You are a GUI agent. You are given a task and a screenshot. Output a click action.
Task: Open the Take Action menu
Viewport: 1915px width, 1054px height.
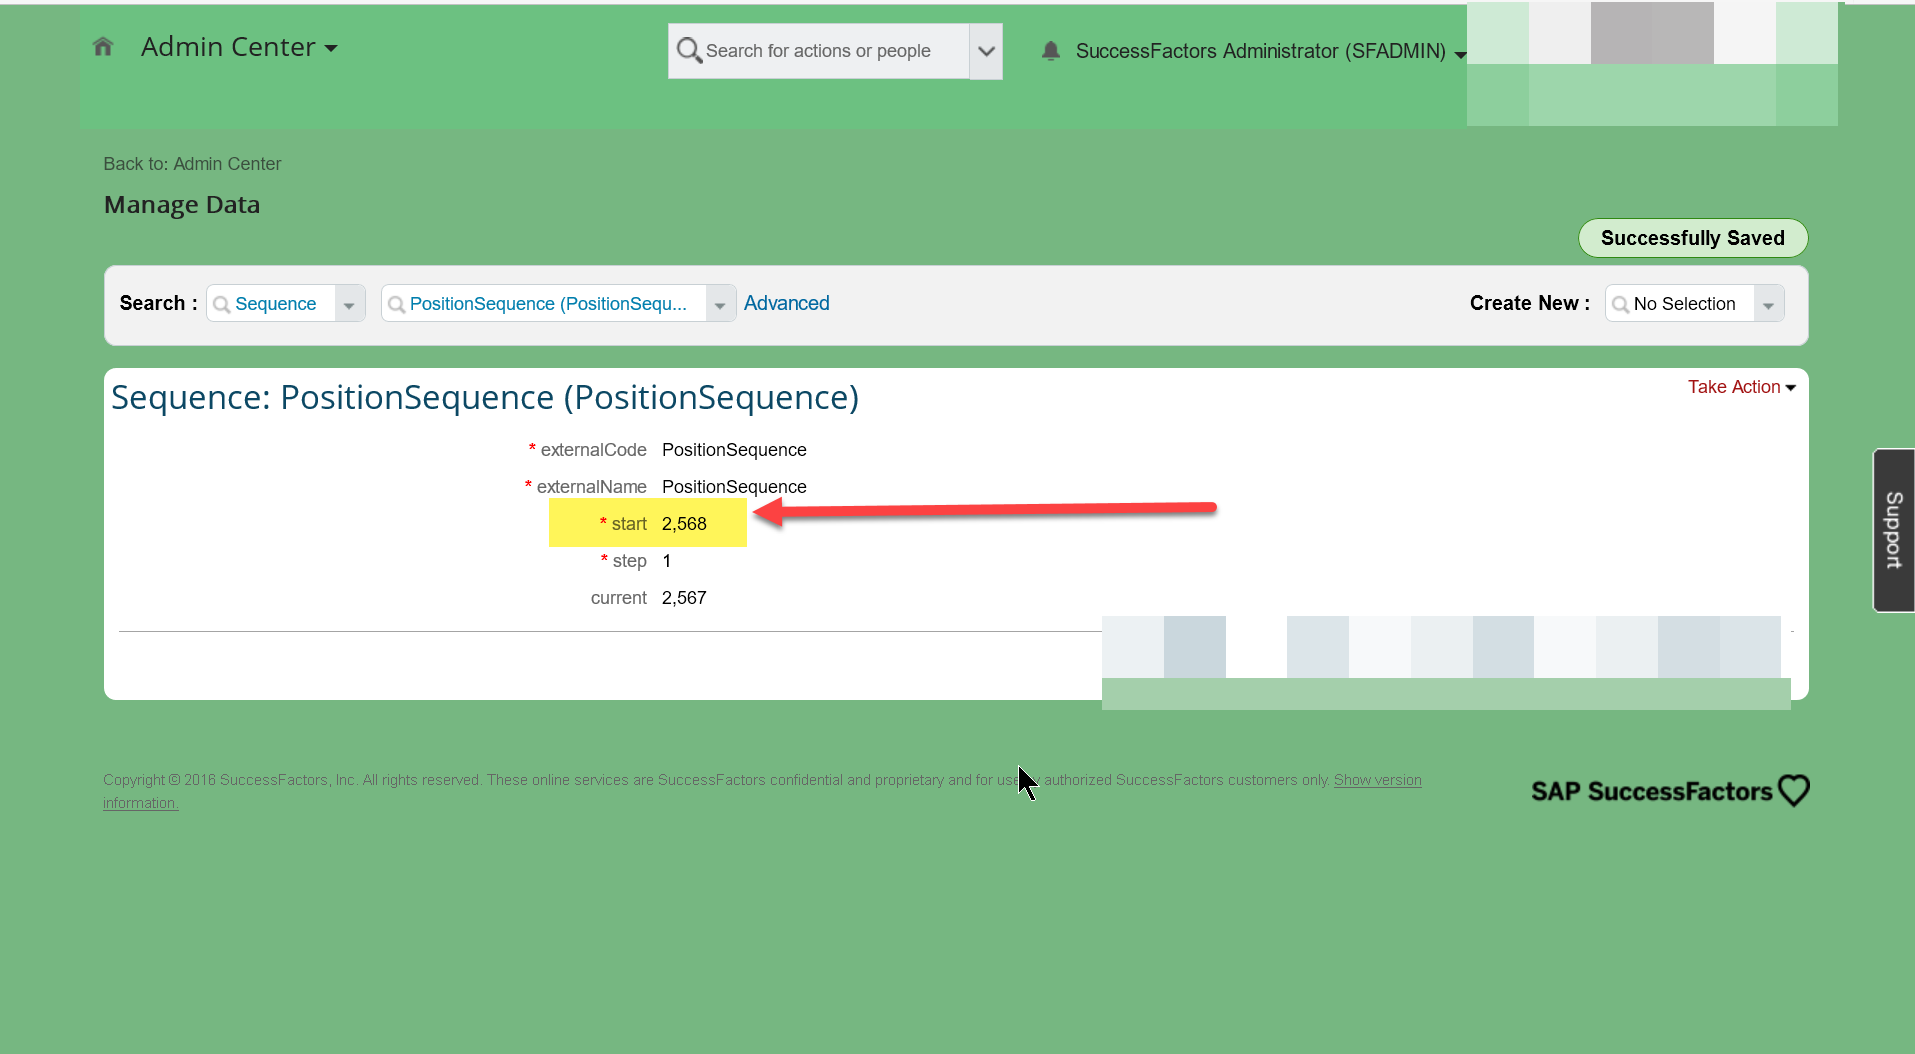(x=1741, y=387)
